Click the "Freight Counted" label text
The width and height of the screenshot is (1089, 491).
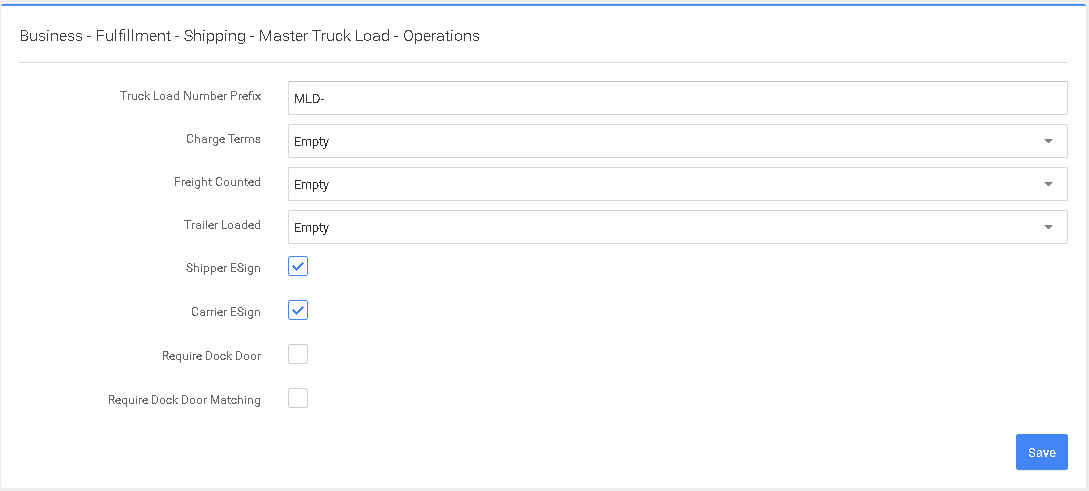217,182
